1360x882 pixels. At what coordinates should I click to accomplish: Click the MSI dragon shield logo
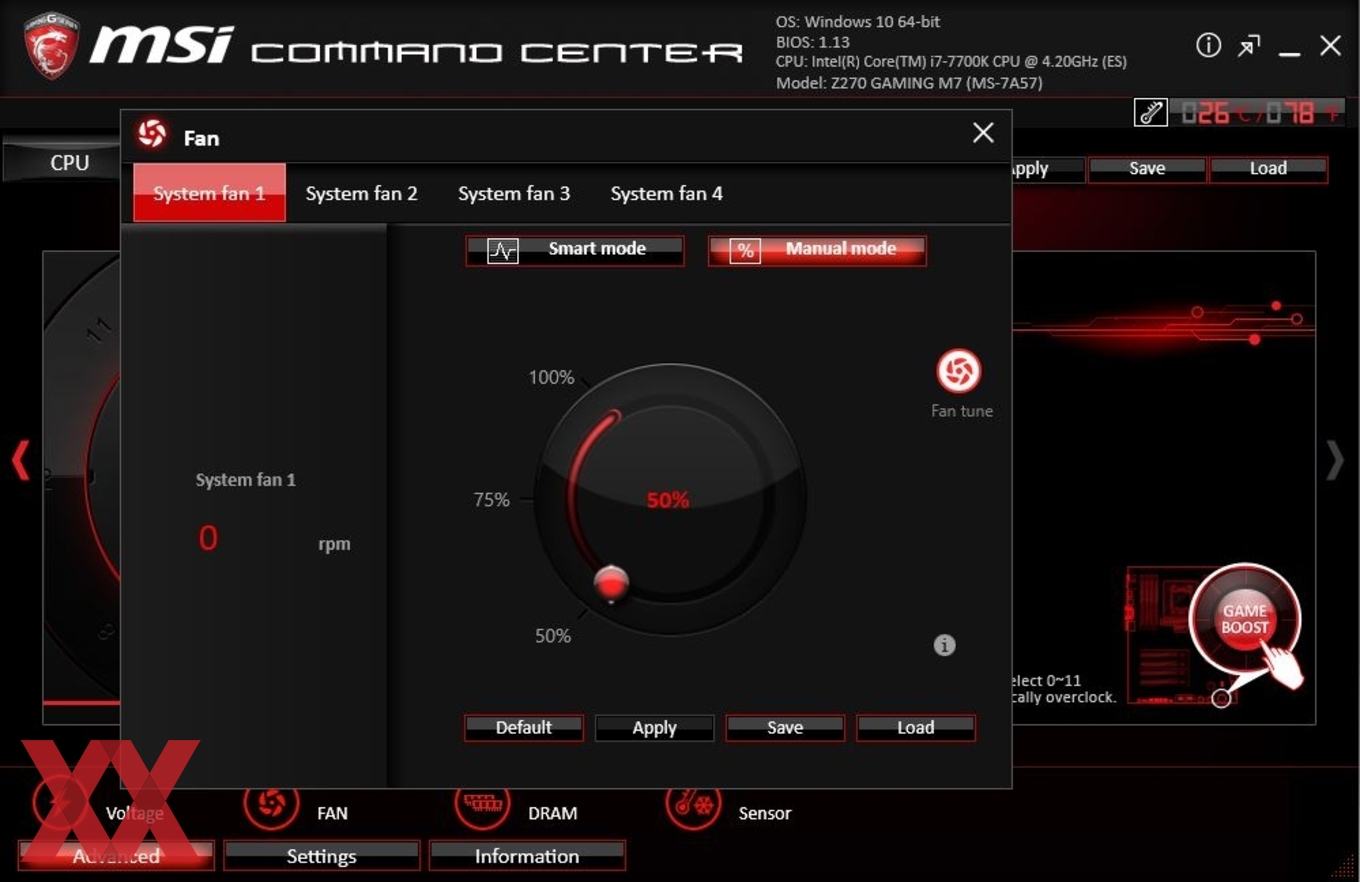pyautogui.click(x=52, y=45)
